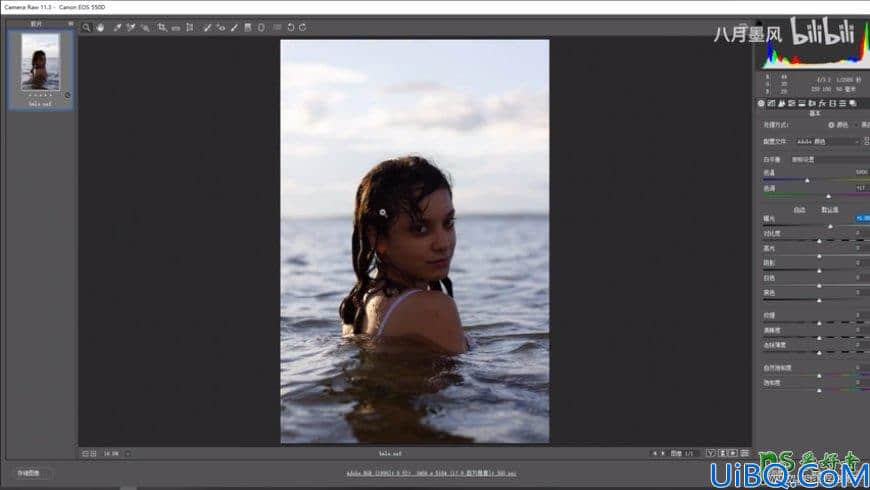Adjust the 阴影 shadows slider
The image size is (870, 490).
point(820,271)
